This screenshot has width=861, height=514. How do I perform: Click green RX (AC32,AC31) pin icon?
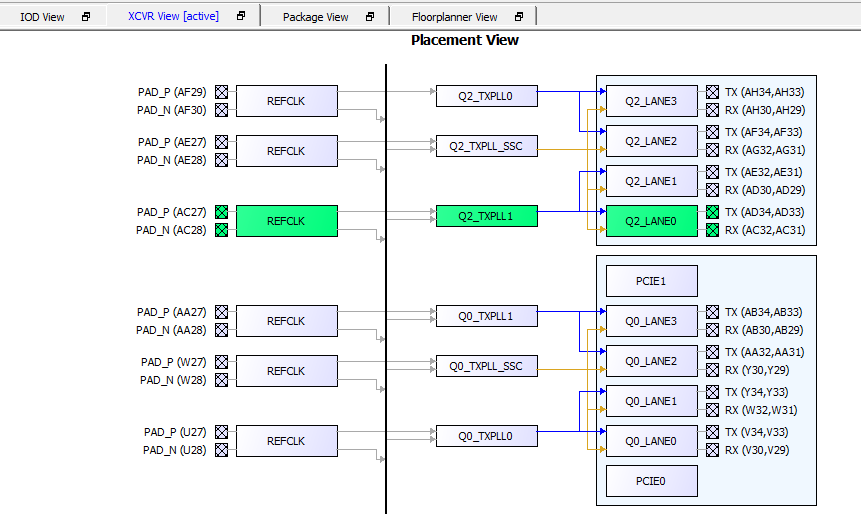(712, 230)
